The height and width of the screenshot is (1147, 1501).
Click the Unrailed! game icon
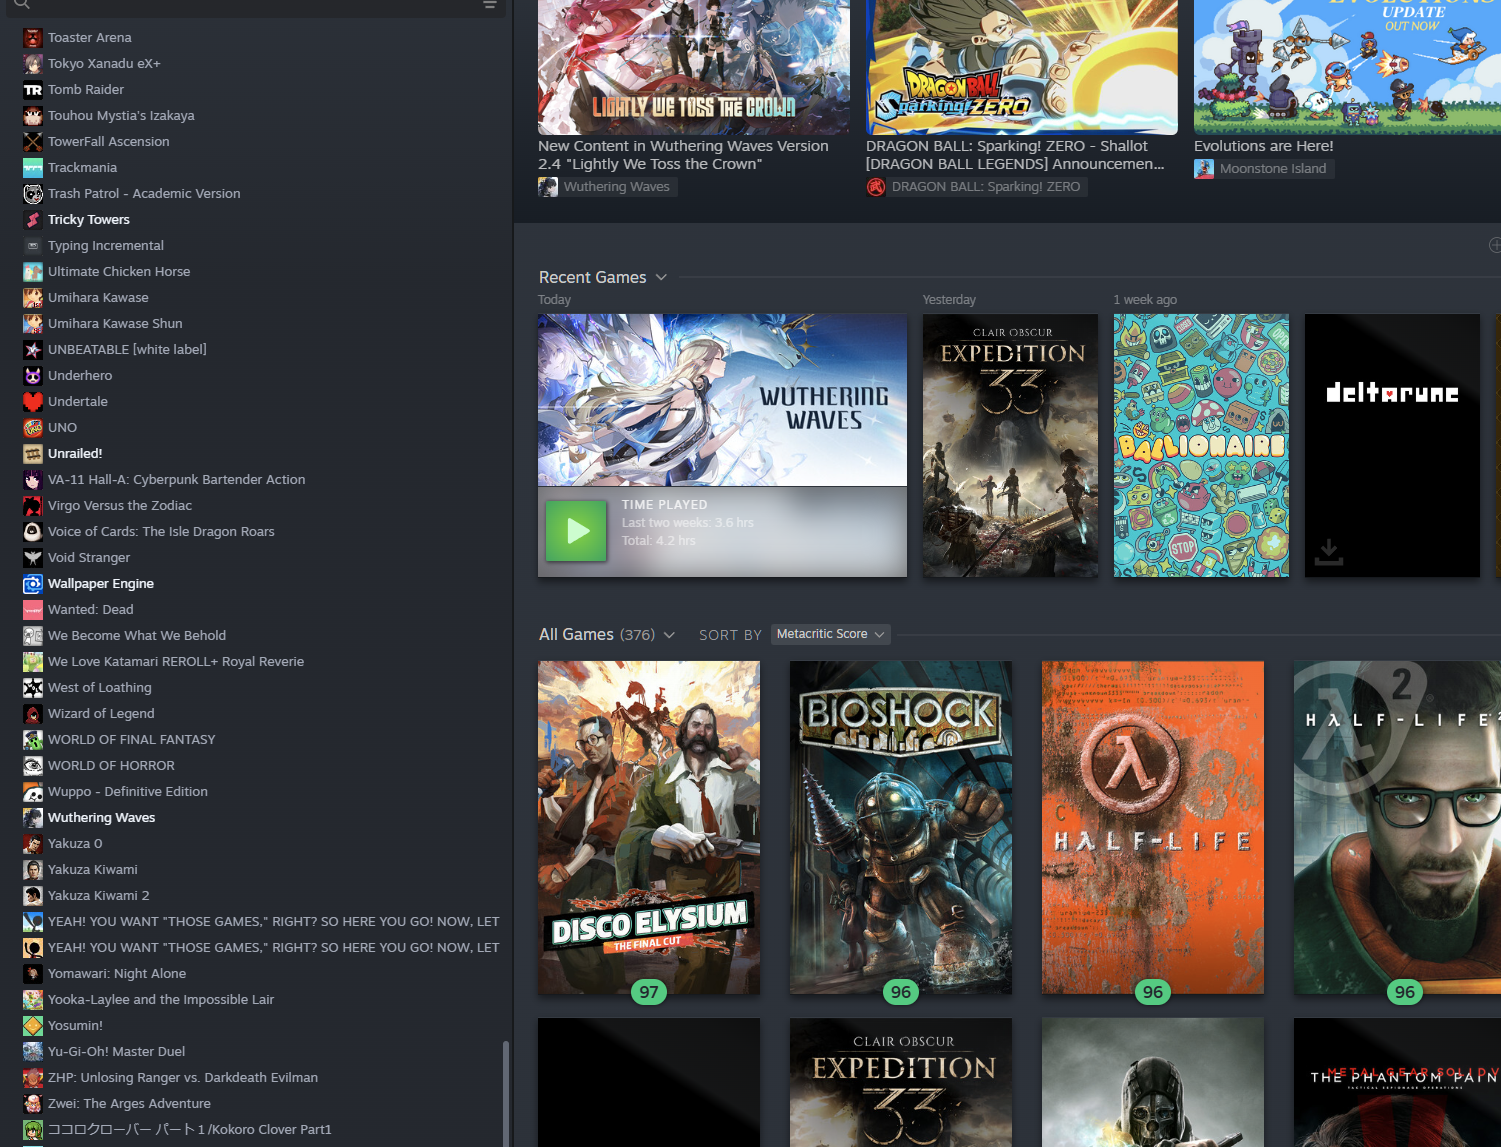(33, 454)
